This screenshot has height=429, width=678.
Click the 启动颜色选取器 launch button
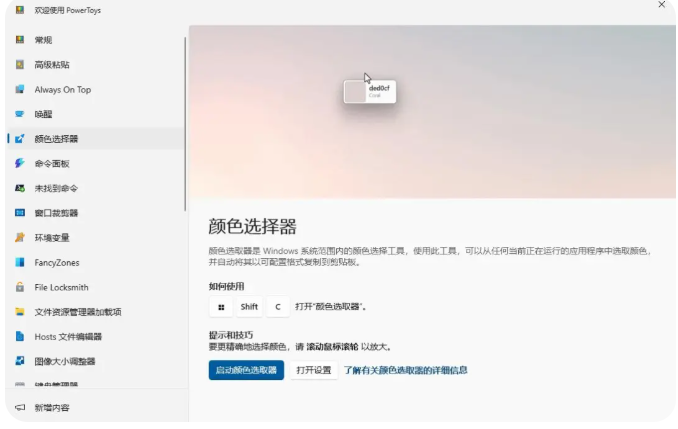[246, 370]
